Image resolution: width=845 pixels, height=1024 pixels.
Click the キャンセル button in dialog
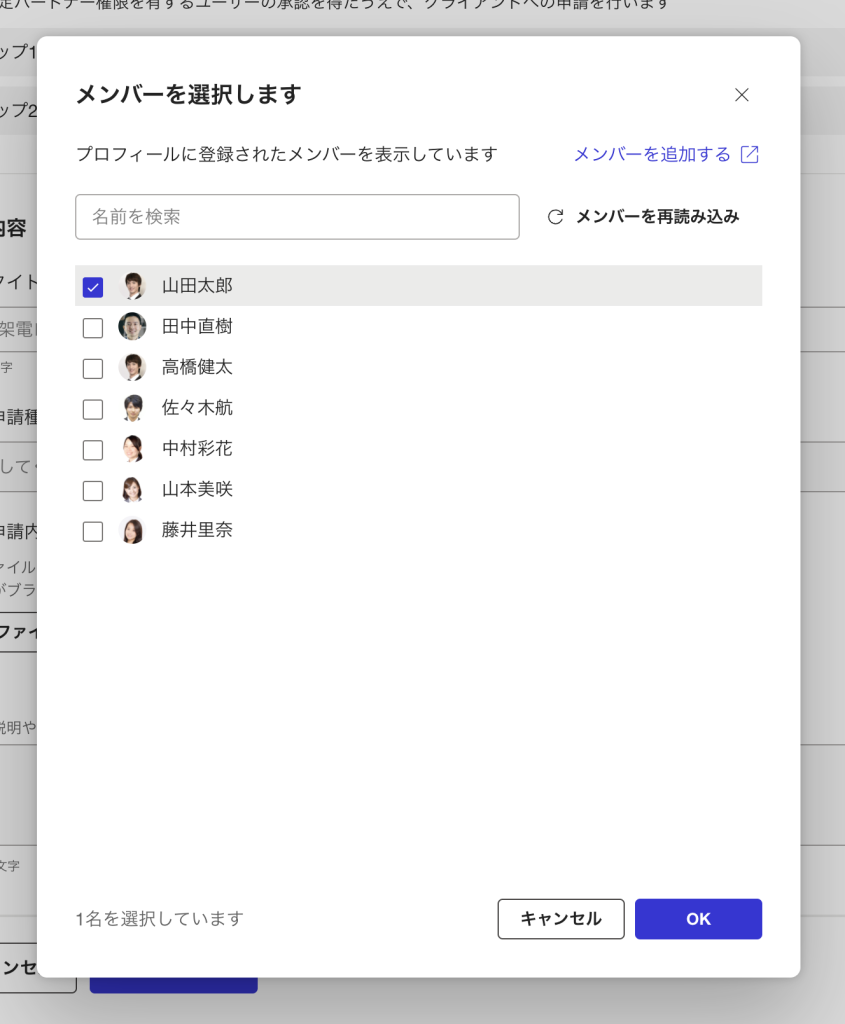(560, 919)
